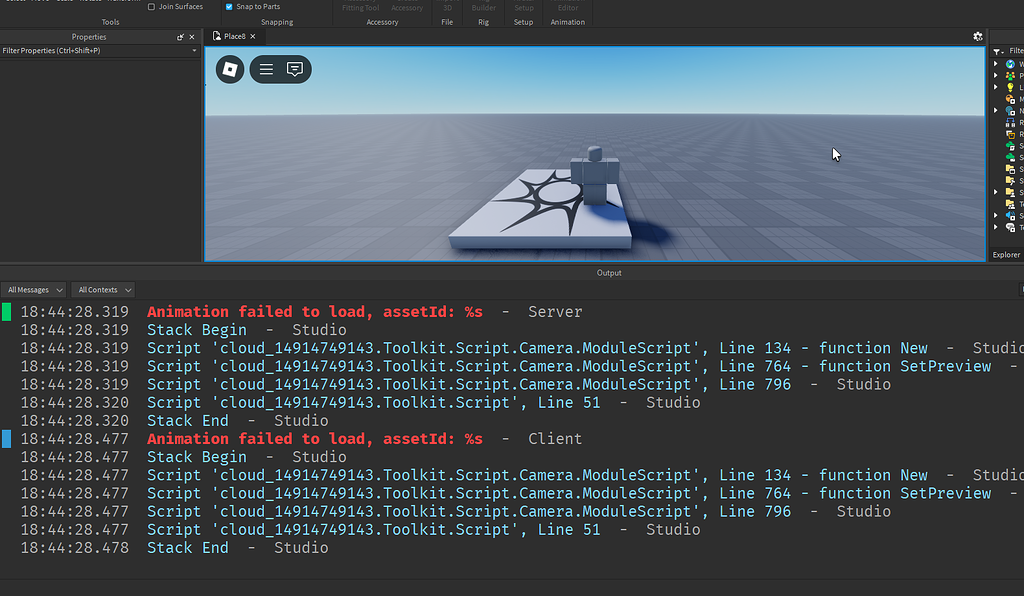Click the pin icon on the Properties panel

click(x=181, y=37)
